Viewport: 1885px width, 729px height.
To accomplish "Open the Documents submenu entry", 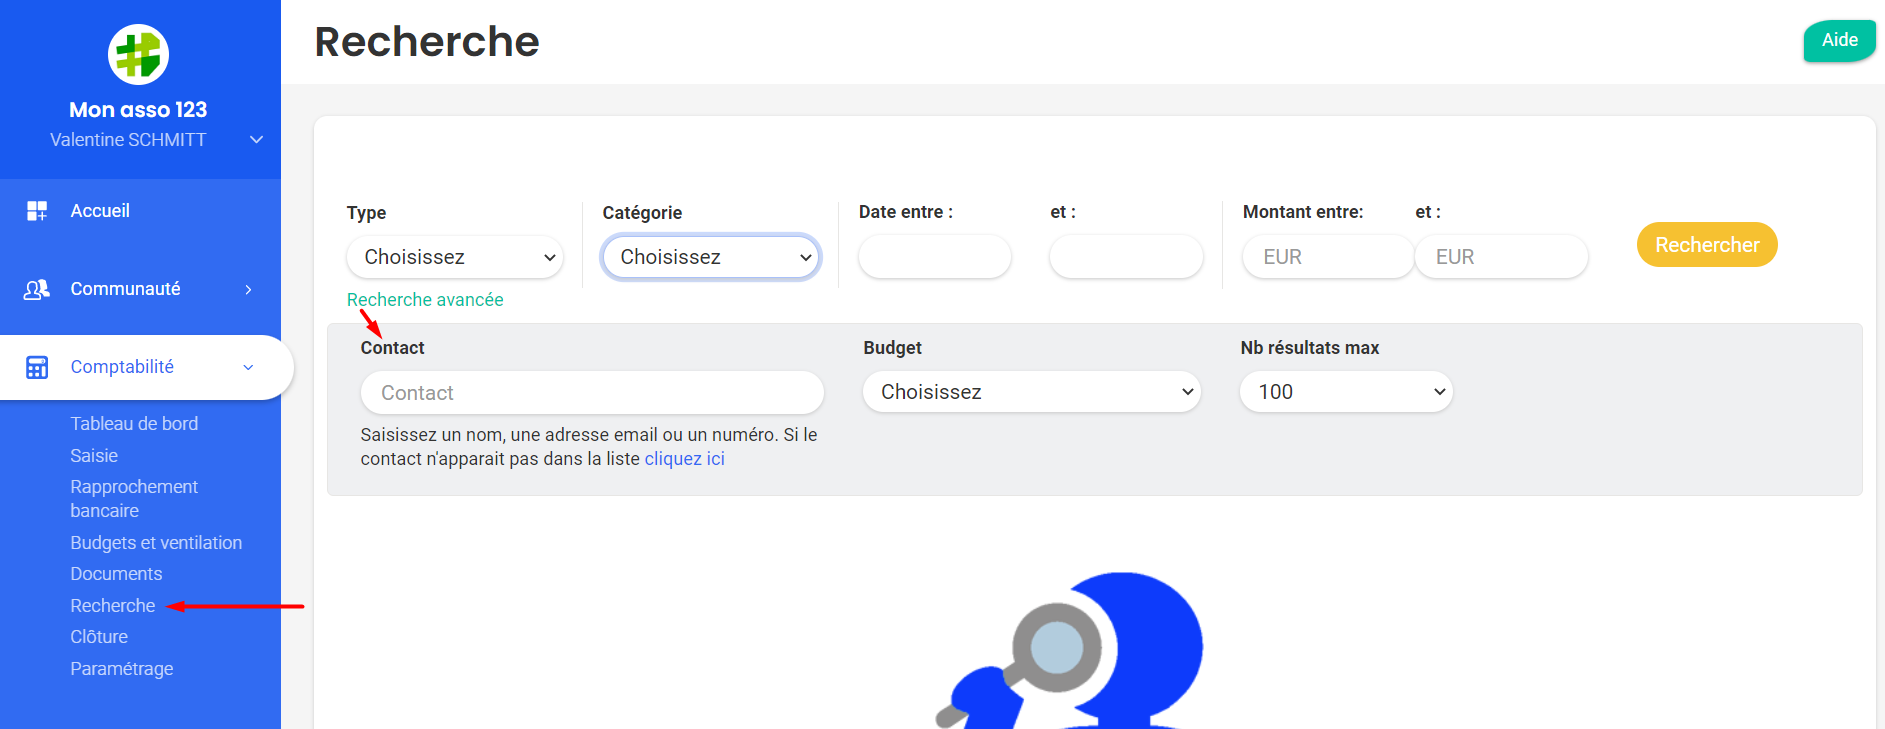I will (116, 574).
